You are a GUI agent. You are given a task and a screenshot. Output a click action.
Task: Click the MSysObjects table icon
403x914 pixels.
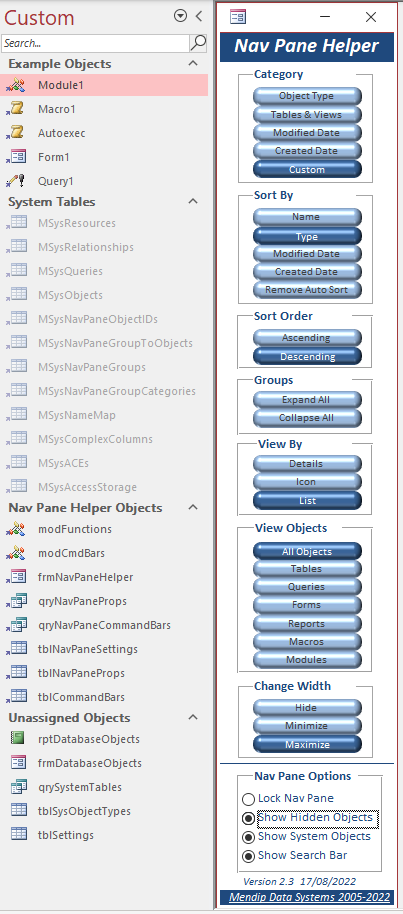16,295
